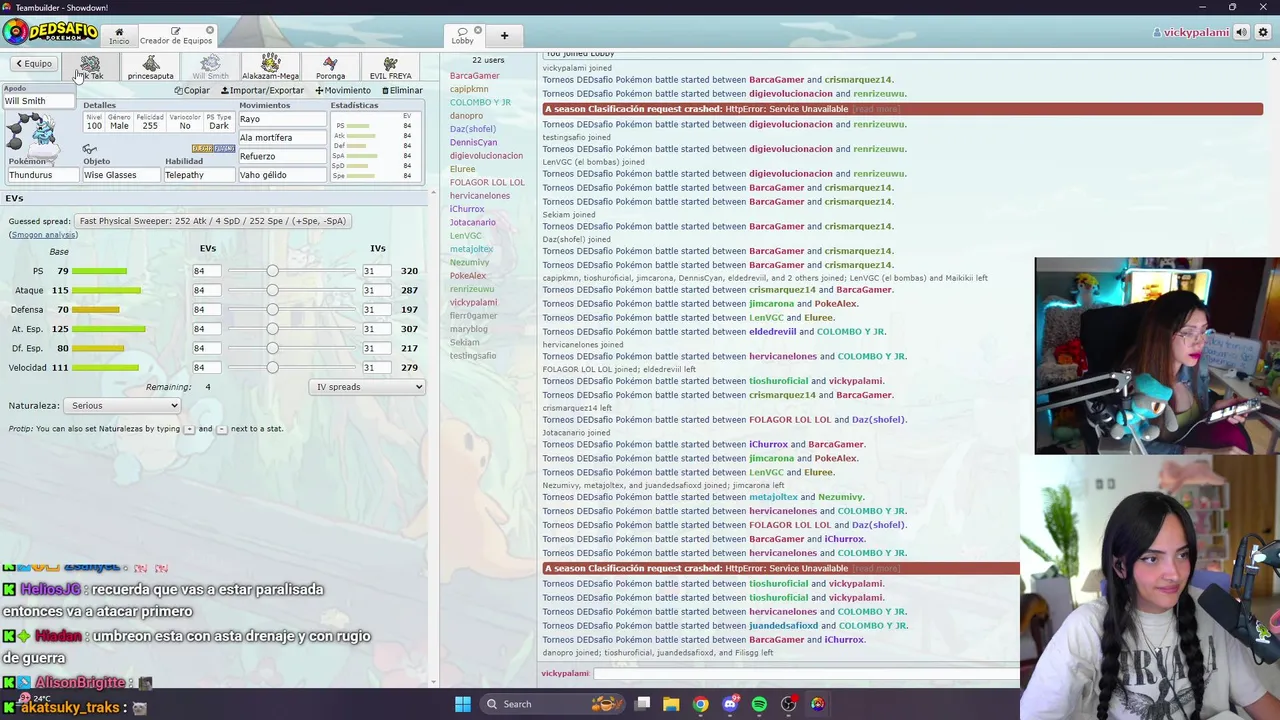Open the Poronga team slot
1280x720 pixels.
330,67
